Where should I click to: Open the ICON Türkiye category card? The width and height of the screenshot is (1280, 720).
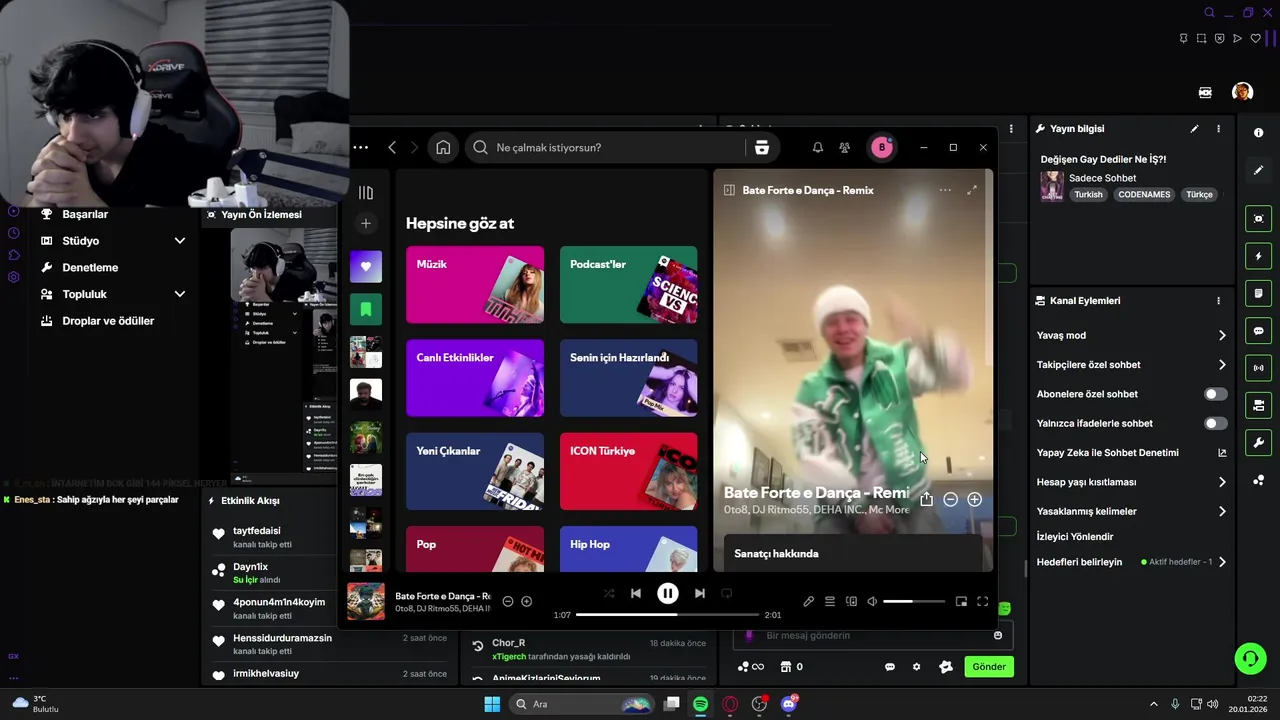click(629, 471)
